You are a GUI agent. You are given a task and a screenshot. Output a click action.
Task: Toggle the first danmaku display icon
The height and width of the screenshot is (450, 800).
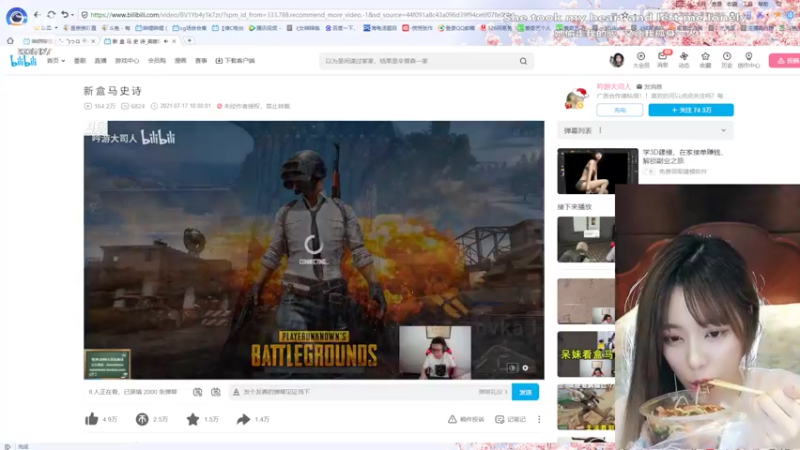(x=197, y=392)
